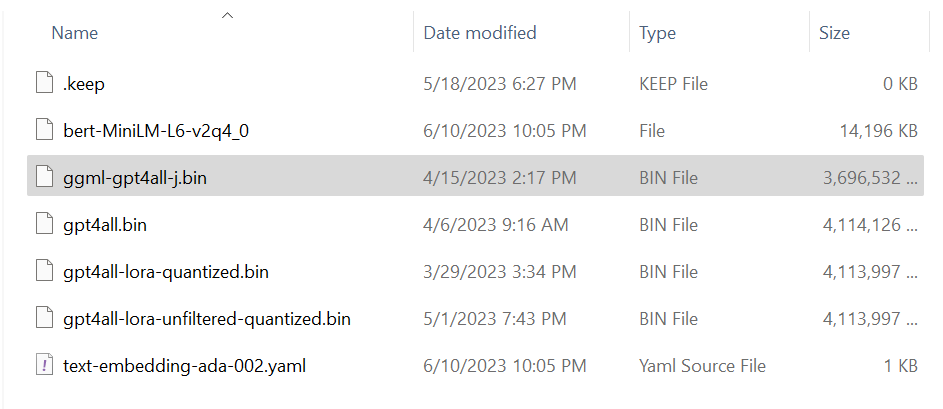The height and width of the screenshot is (409, 943).
Task: Sort files by the Name column
Action: 74,33
